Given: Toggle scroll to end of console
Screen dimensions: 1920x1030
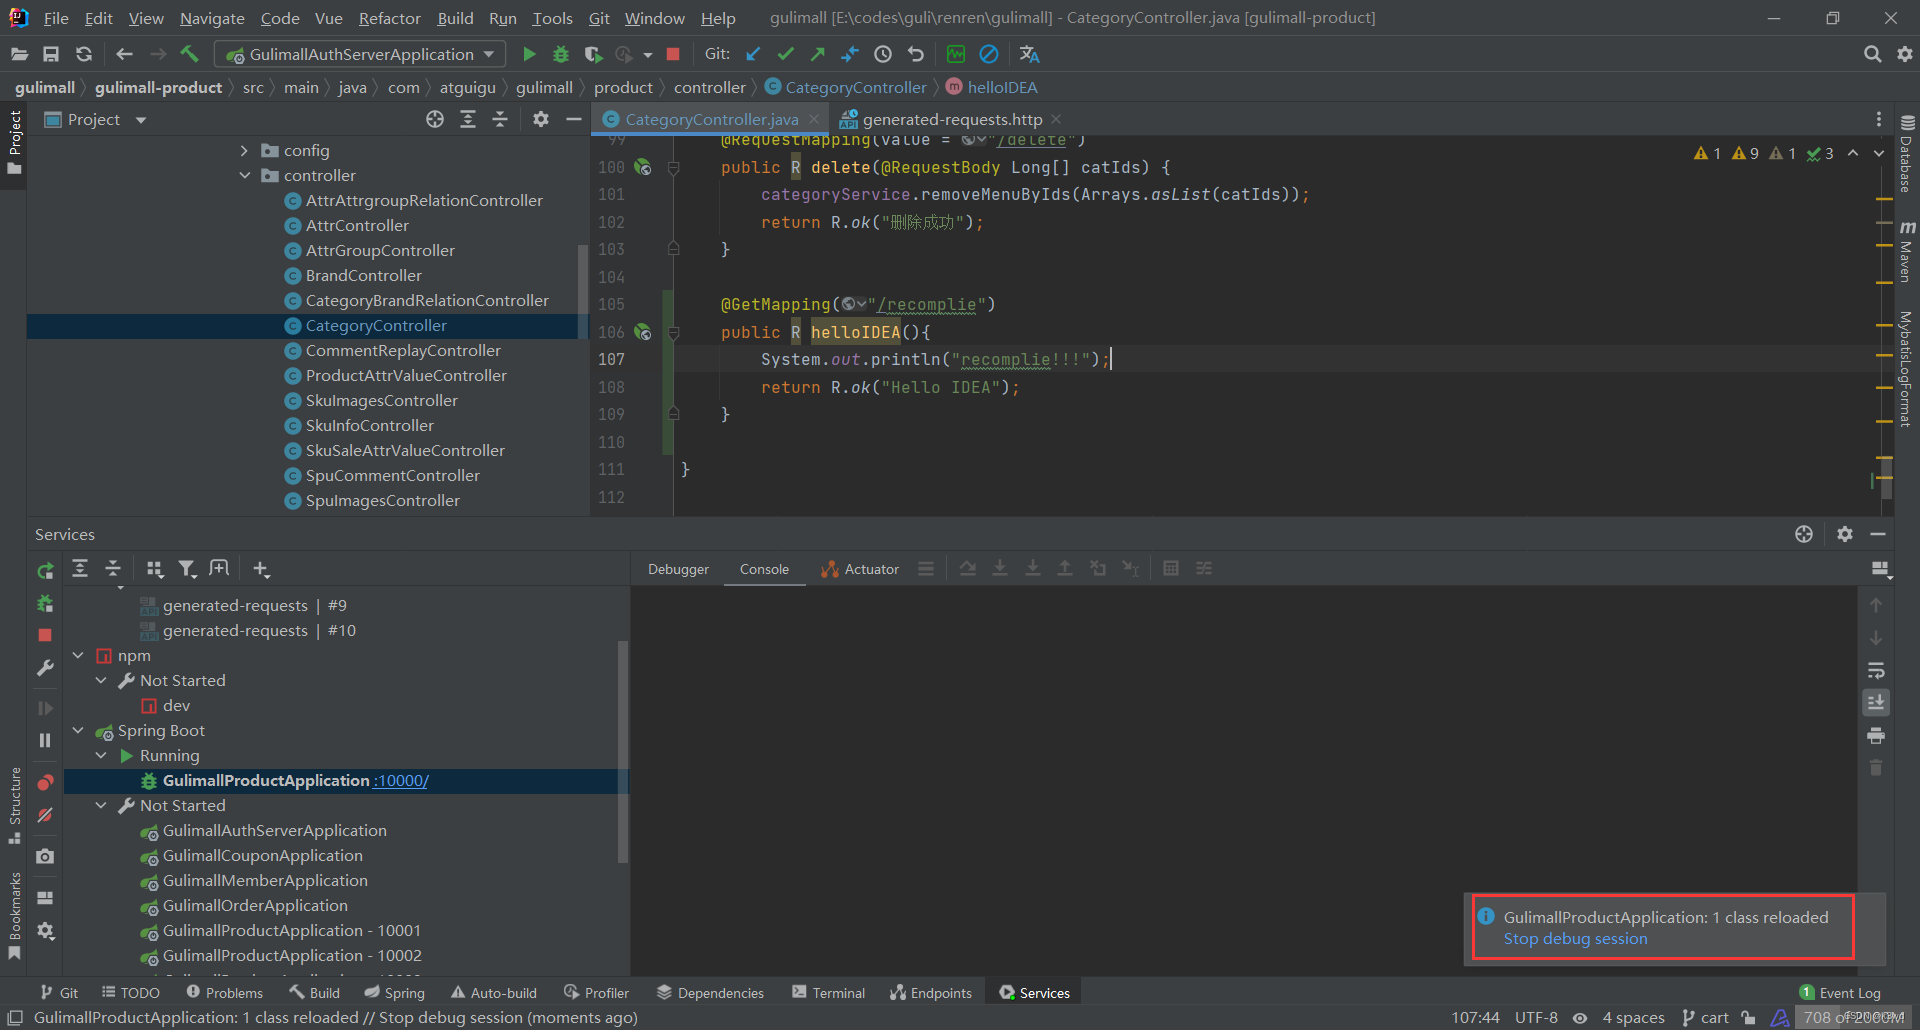Looking at the screenshot, I should coord(1876,703).
